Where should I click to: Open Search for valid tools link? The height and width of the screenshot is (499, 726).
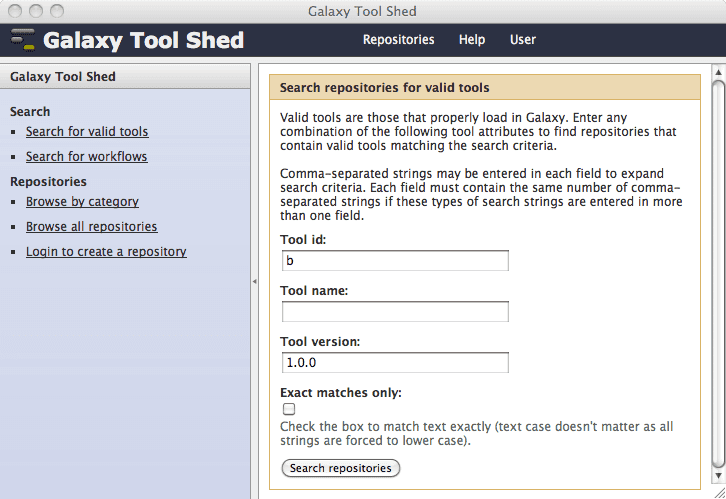pyautogui.click(x=87, y=132)
